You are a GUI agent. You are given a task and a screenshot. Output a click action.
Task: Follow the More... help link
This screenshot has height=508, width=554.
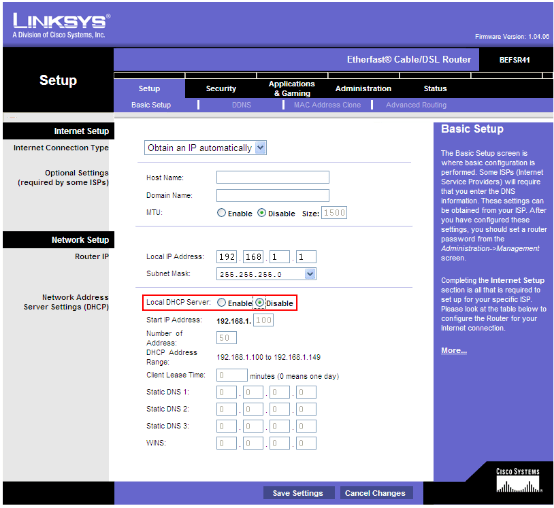click(454, 350)
